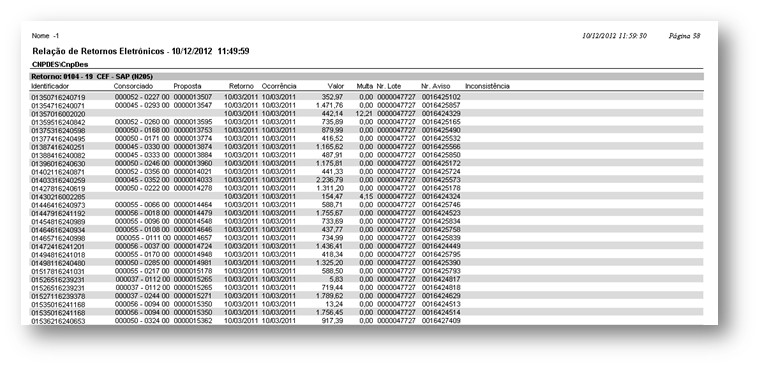Click the valor 1.756,45
This screenshot has width=760, height=367.
coord(330,313)
